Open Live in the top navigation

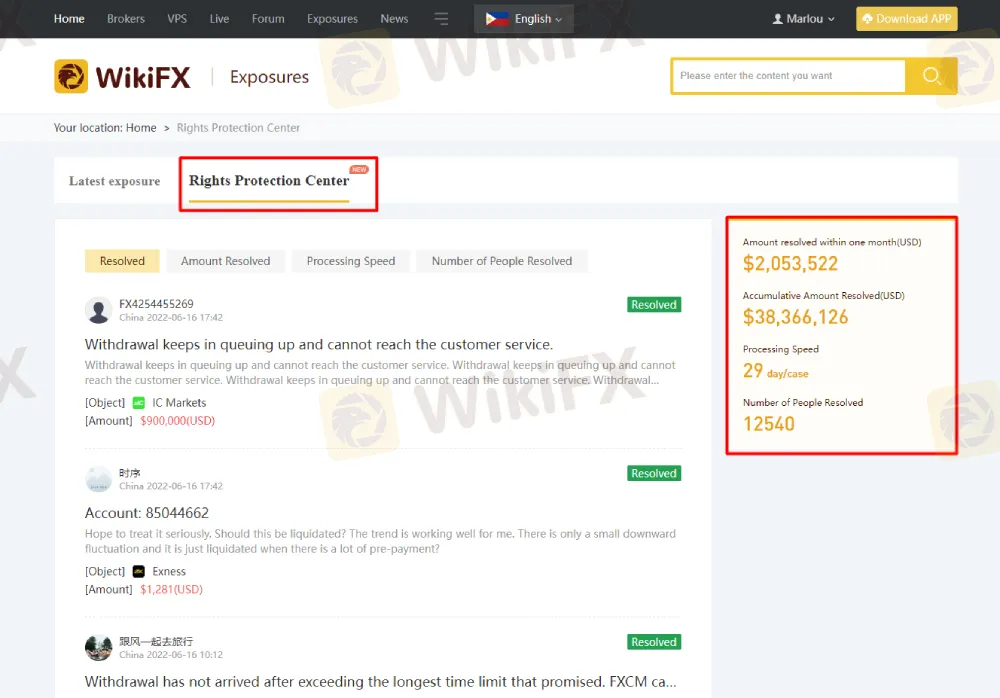coord(219,19)
